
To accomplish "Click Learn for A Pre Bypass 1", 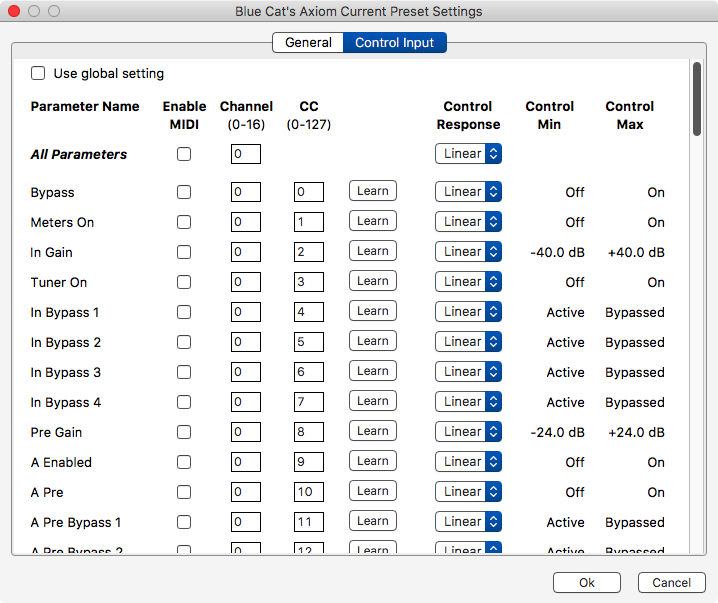I will pyautogui.click(x=373, y=521).
